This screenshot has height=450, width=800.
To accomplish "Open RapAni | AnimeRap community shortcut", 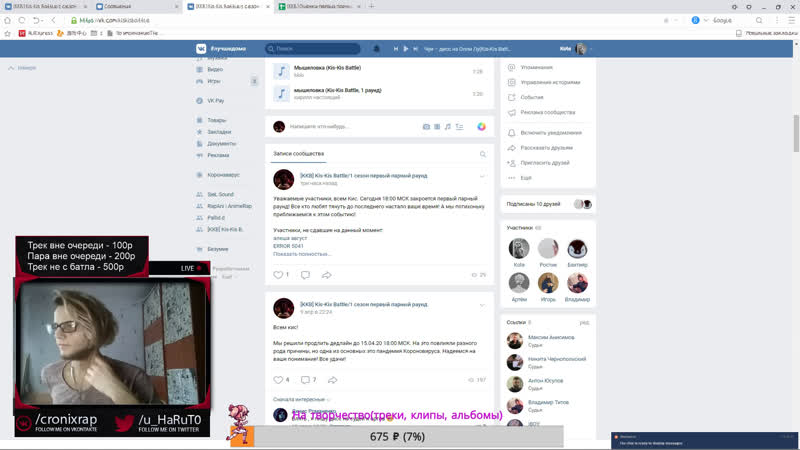I will point(229,206).
